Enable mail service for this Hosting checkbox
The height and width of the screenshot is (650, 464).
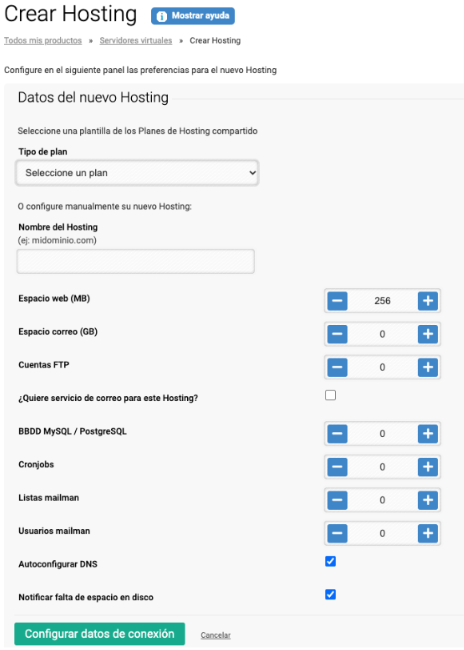point(330,395)
